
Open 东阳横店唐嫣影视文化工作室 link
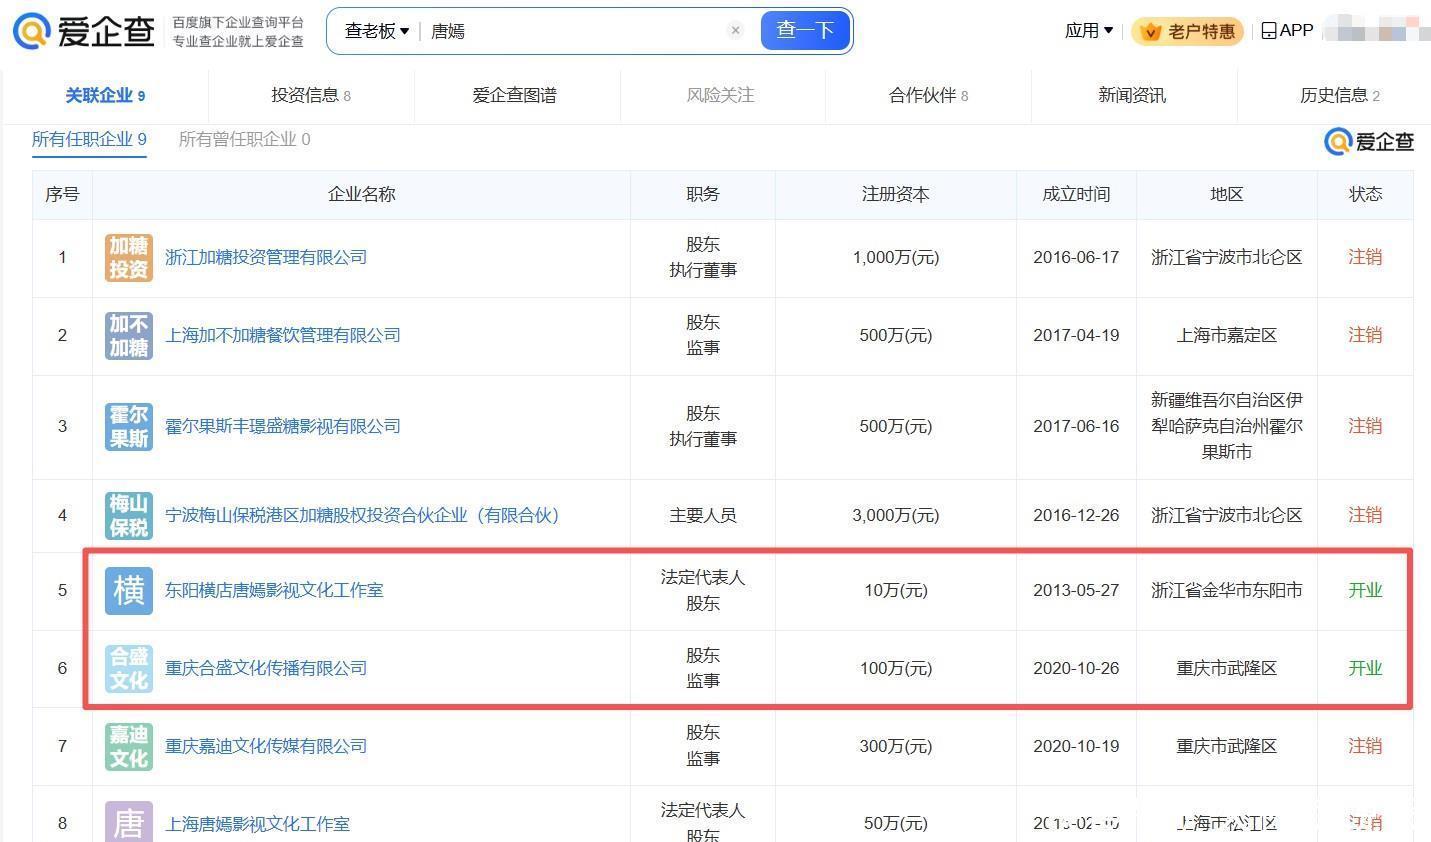[x=274, y=591]
